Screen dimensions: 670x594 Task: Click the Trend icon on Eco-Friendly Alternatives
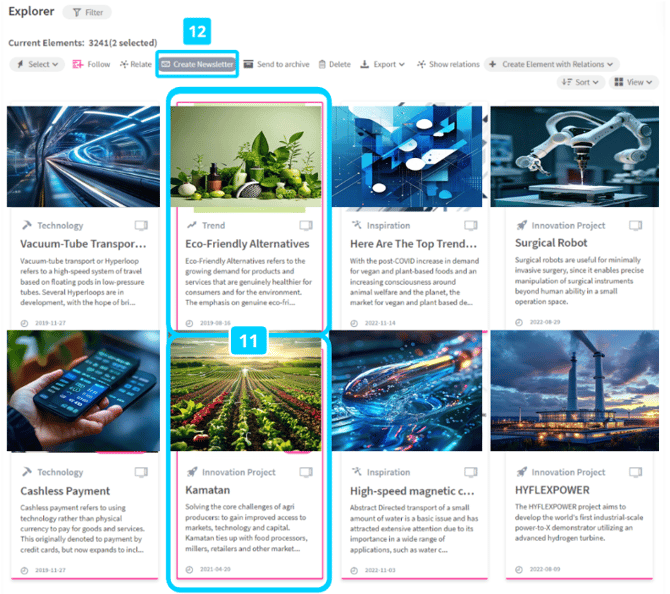click(x=191, y=225)
